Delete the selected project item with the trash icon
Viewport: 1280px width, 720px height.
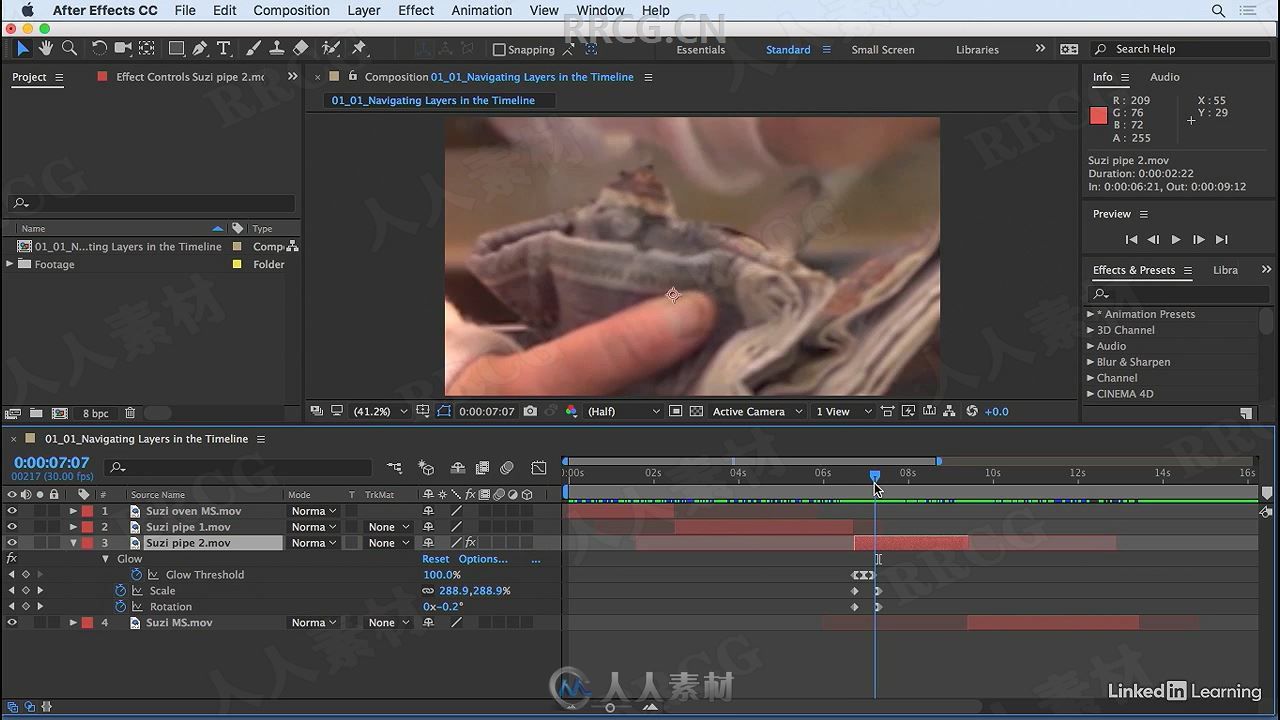coord(130,413)
